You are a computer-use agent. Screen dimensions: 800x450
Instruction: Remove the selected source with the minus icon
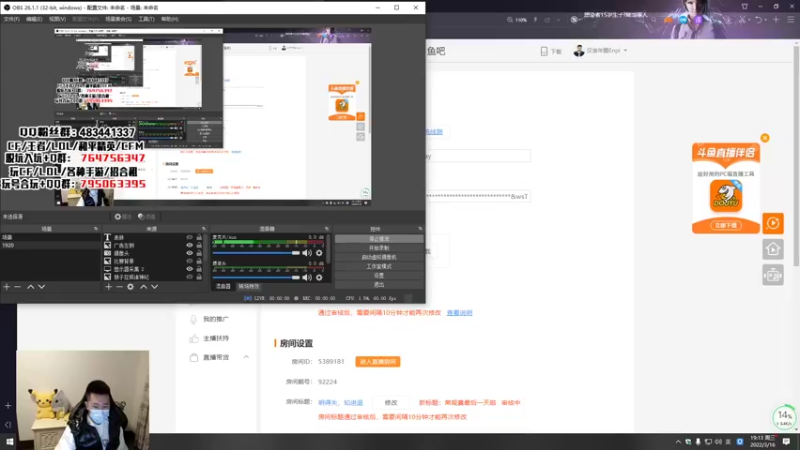click(119, 287)
